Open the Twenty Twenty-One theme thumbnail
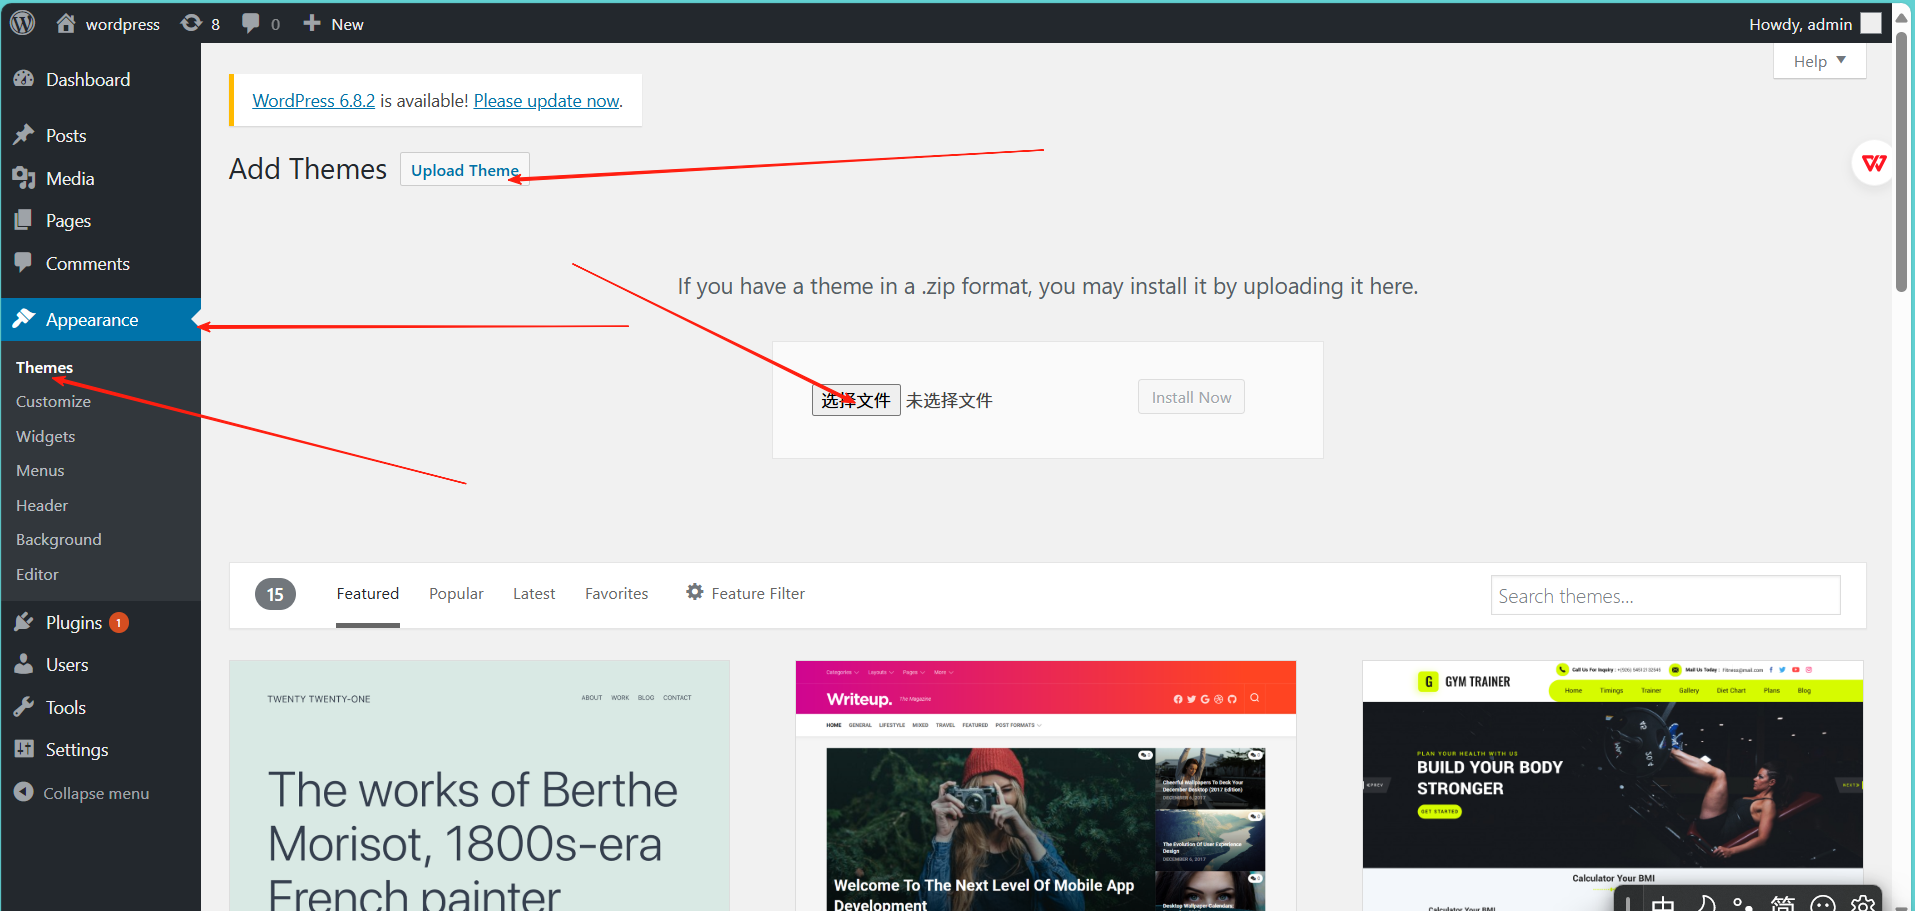The height and width of the screenshot is (911, 1915). (x=479, y=785)
